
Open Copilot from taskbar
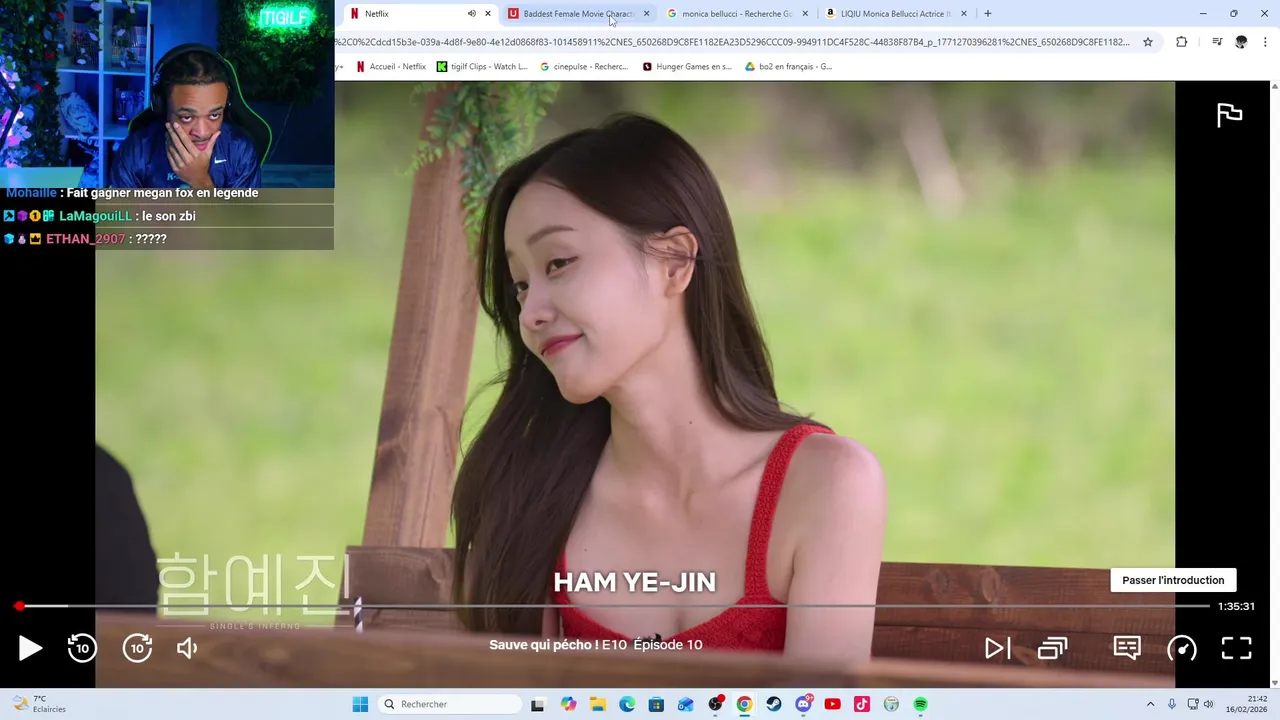click(568, 704)
